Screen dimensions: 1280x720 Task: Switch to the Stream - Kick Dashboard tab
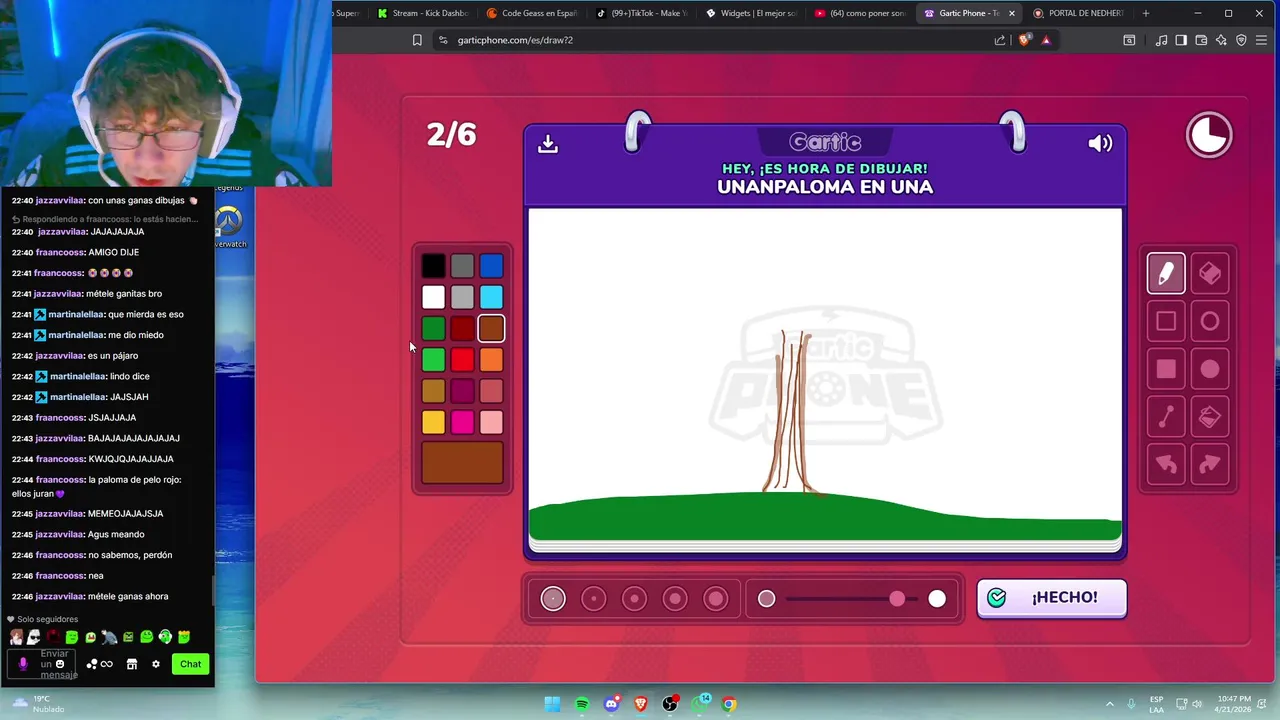423,13
